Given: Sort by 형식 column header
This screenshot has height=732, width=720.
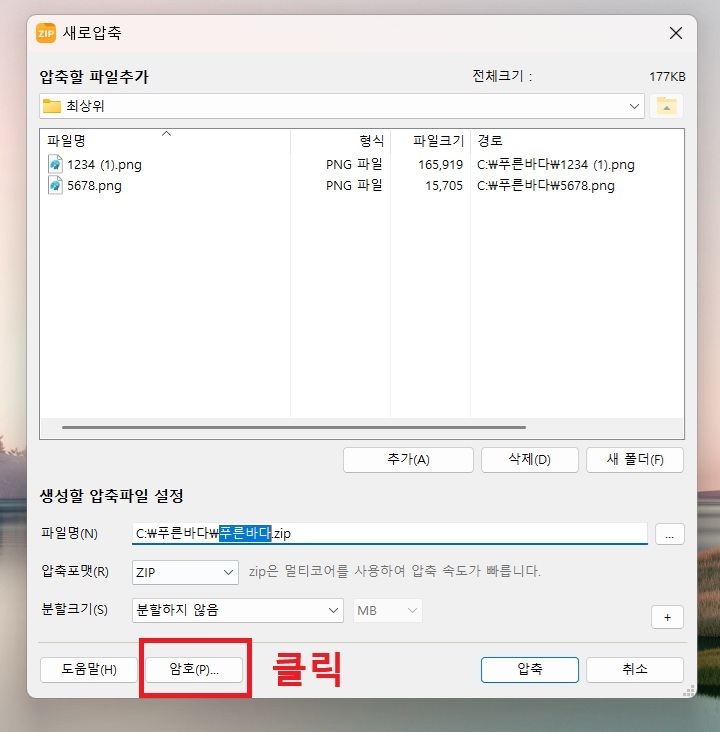Looking at the screenshot, I should click(340, 140).
